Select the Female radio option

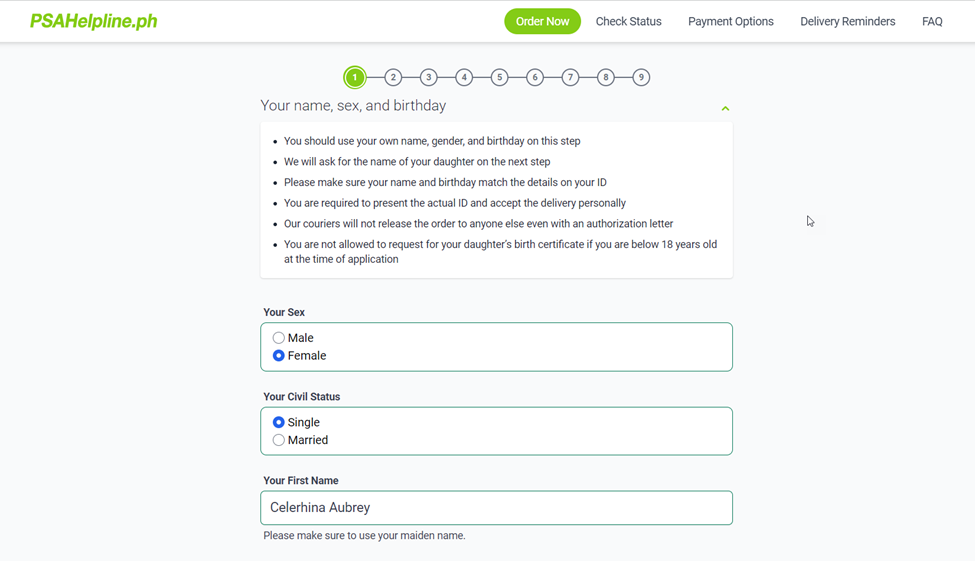click(x=279, y=356)
